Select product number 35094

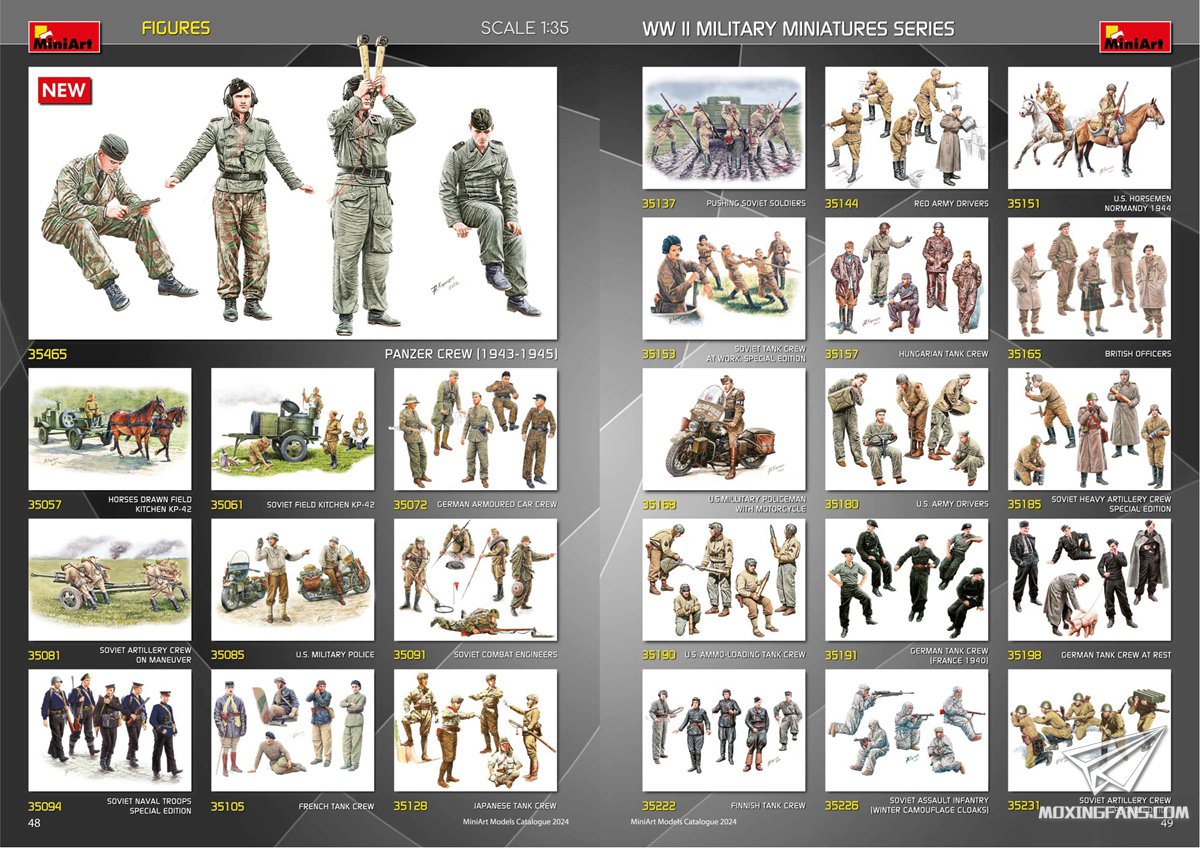(45, 806)
